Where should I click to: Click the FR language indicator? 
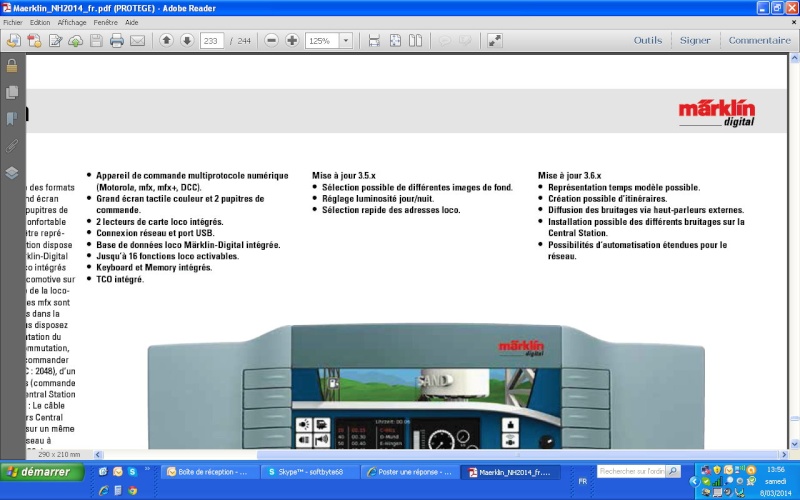click(x=583, y=481)
